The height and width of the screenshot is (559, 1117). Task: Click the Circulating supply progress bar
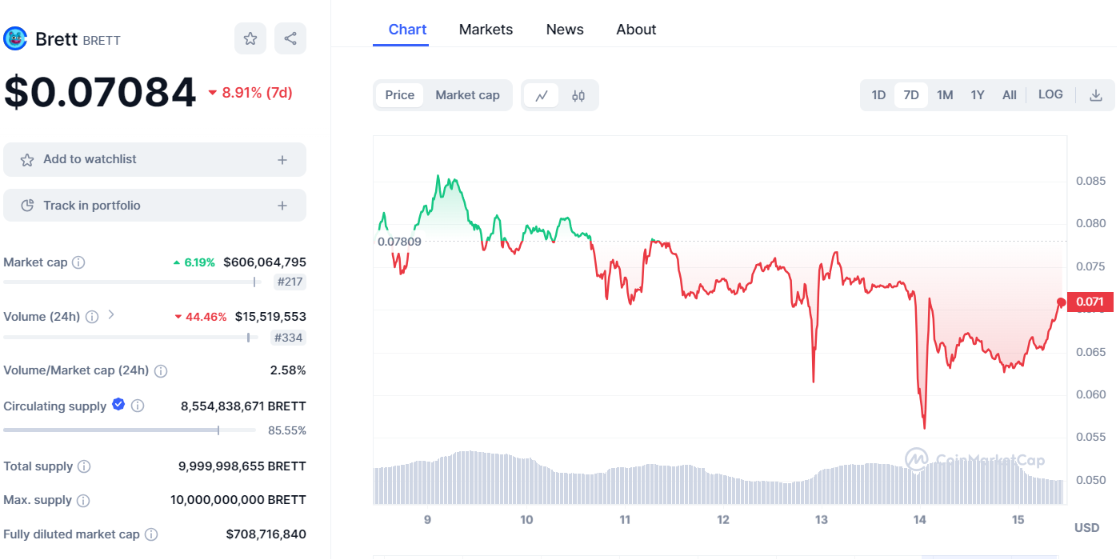pos(130,430)
